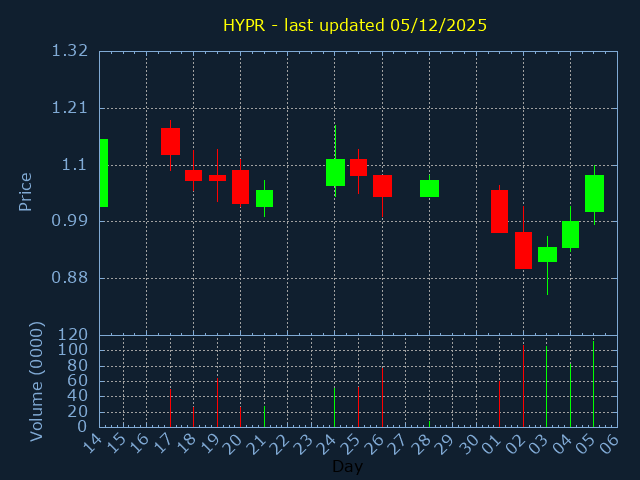Click the green volume bar for day 03
The width and height of the screenshot is (640, 480).
pyautogui.click(x=546, y=387)
